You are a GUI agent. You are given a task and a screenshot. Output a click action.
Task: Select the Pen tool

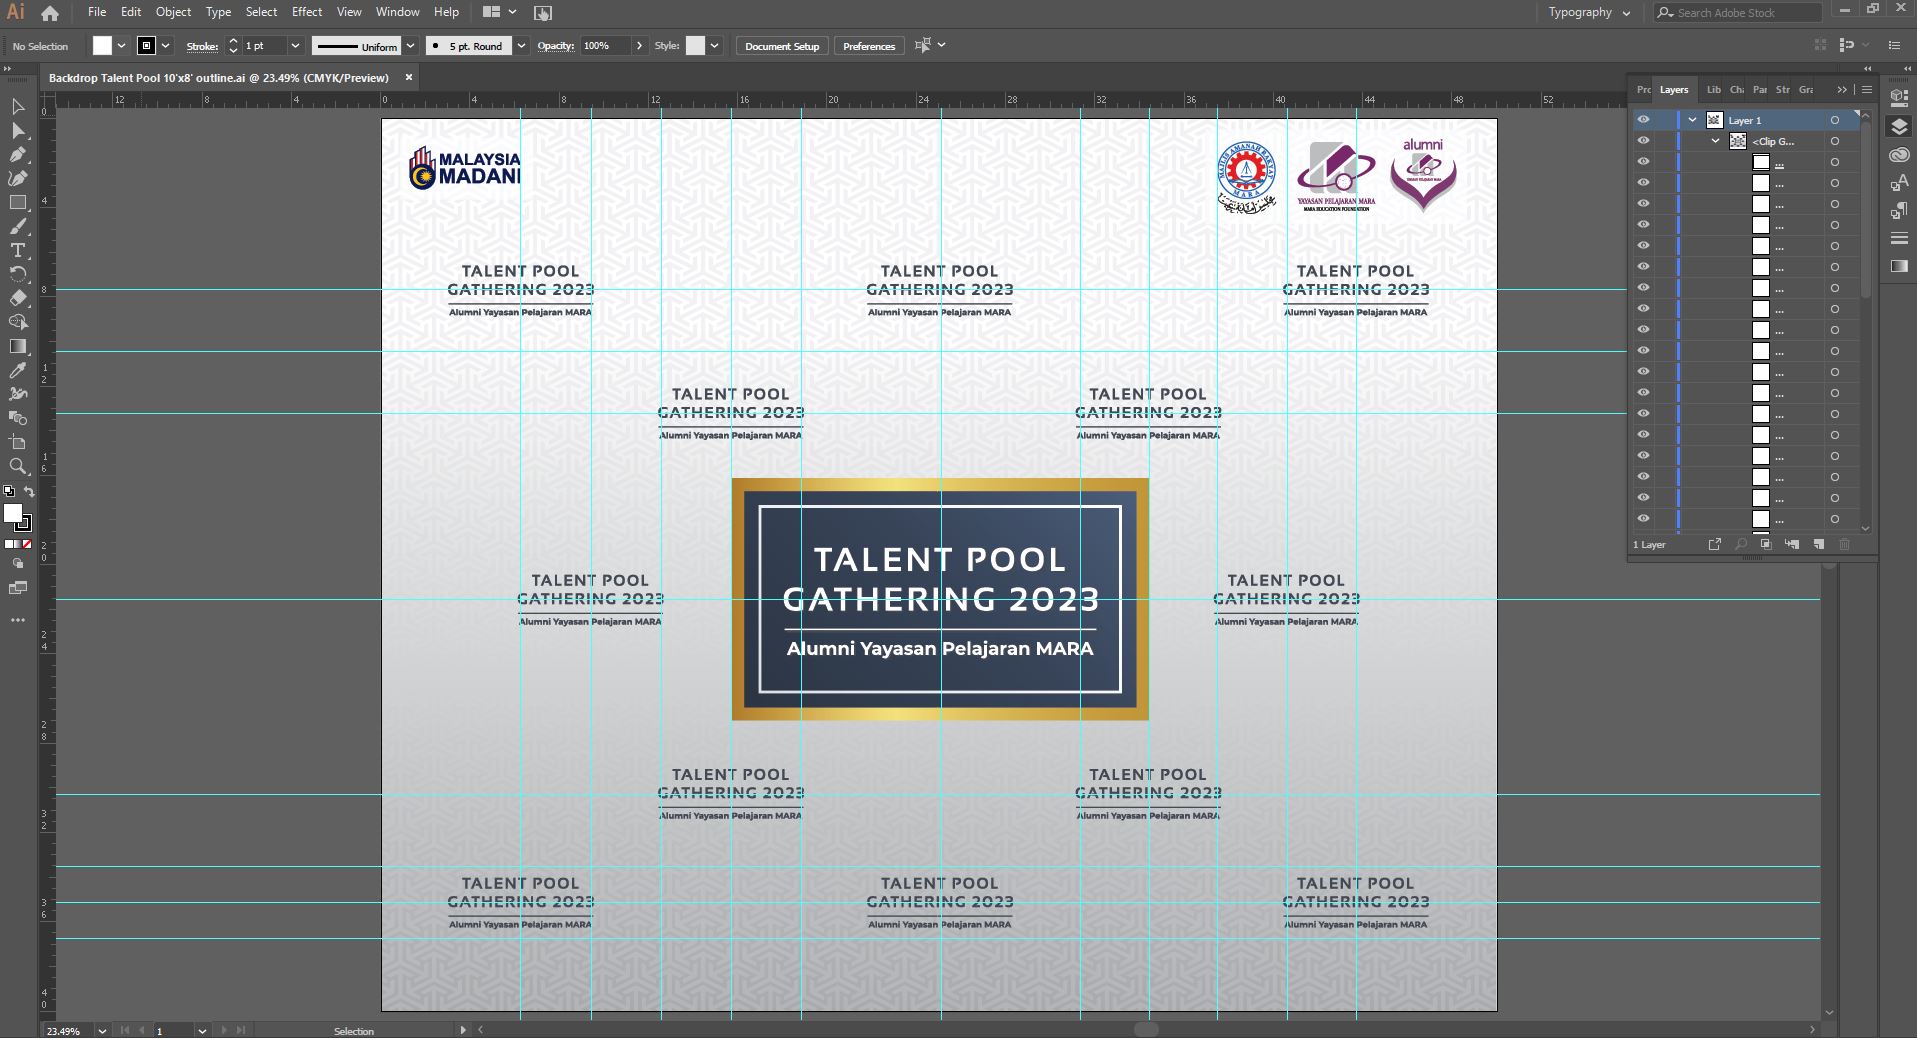[18, 155]
